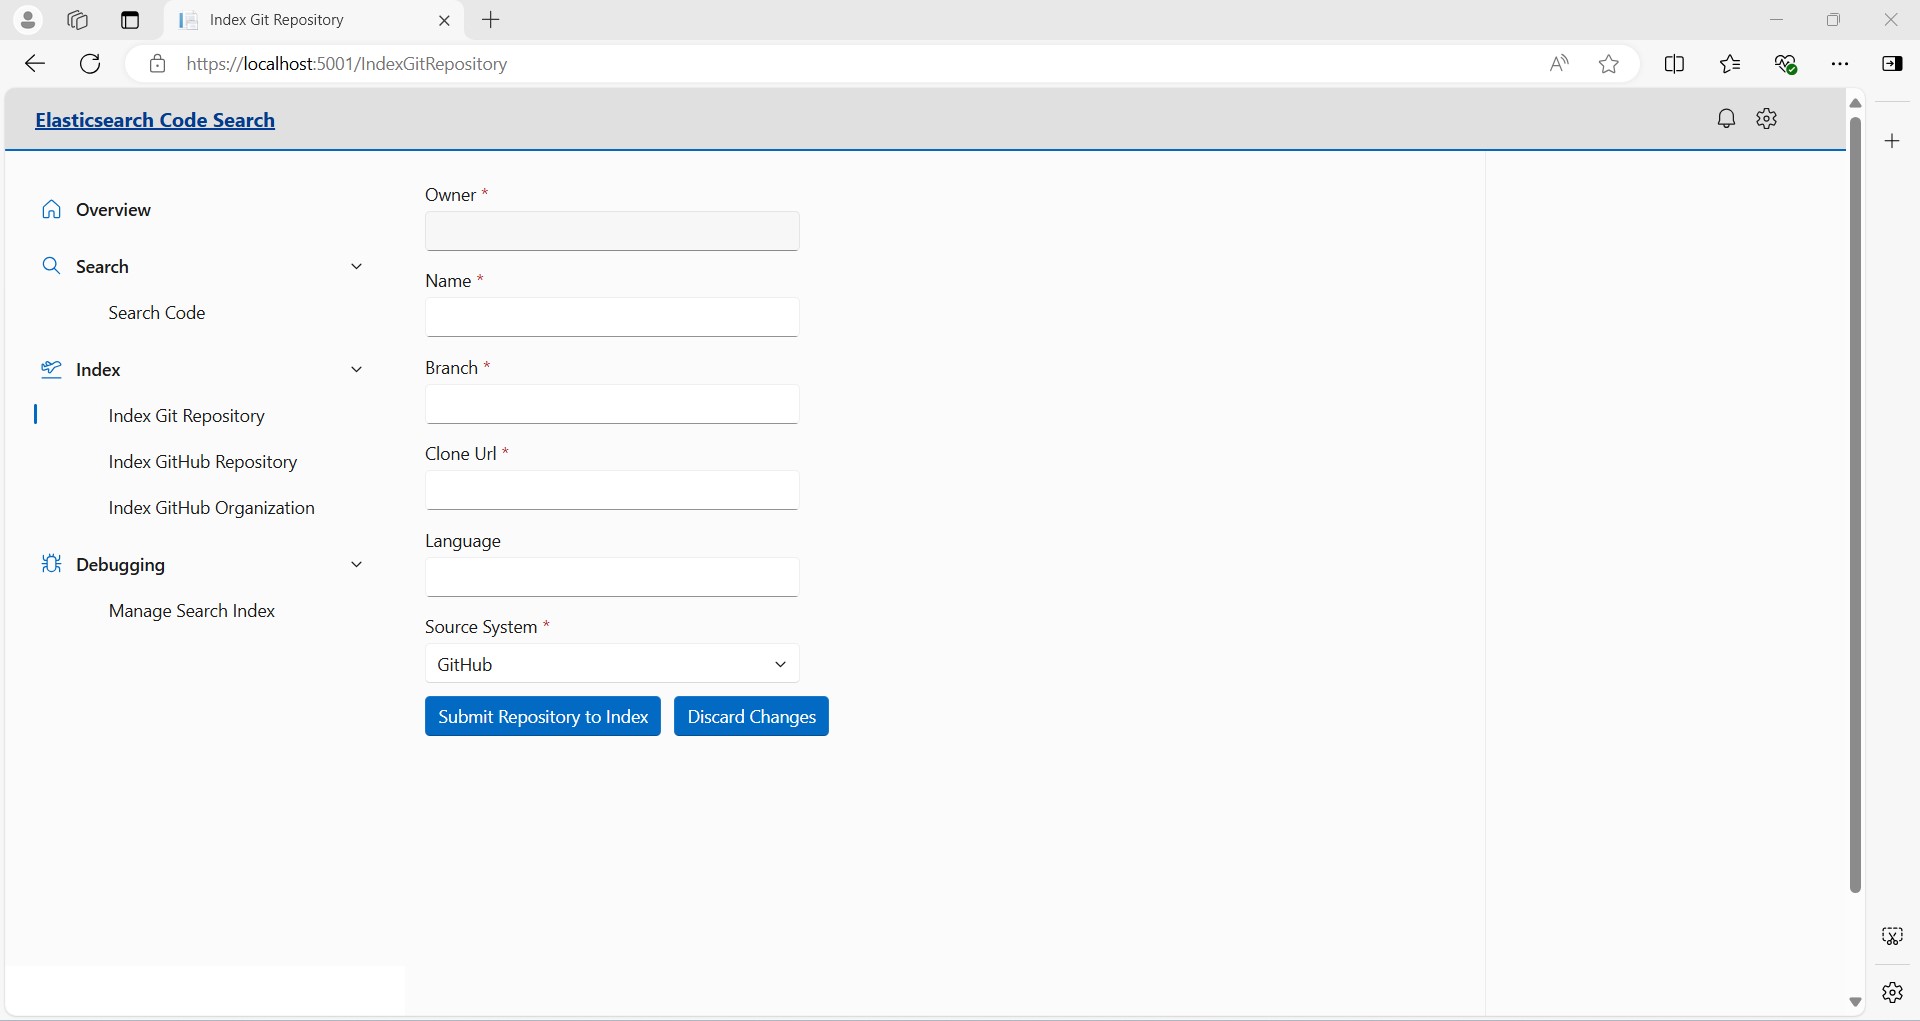
Task: Open the workspaces icon
Action: (78, 20)
